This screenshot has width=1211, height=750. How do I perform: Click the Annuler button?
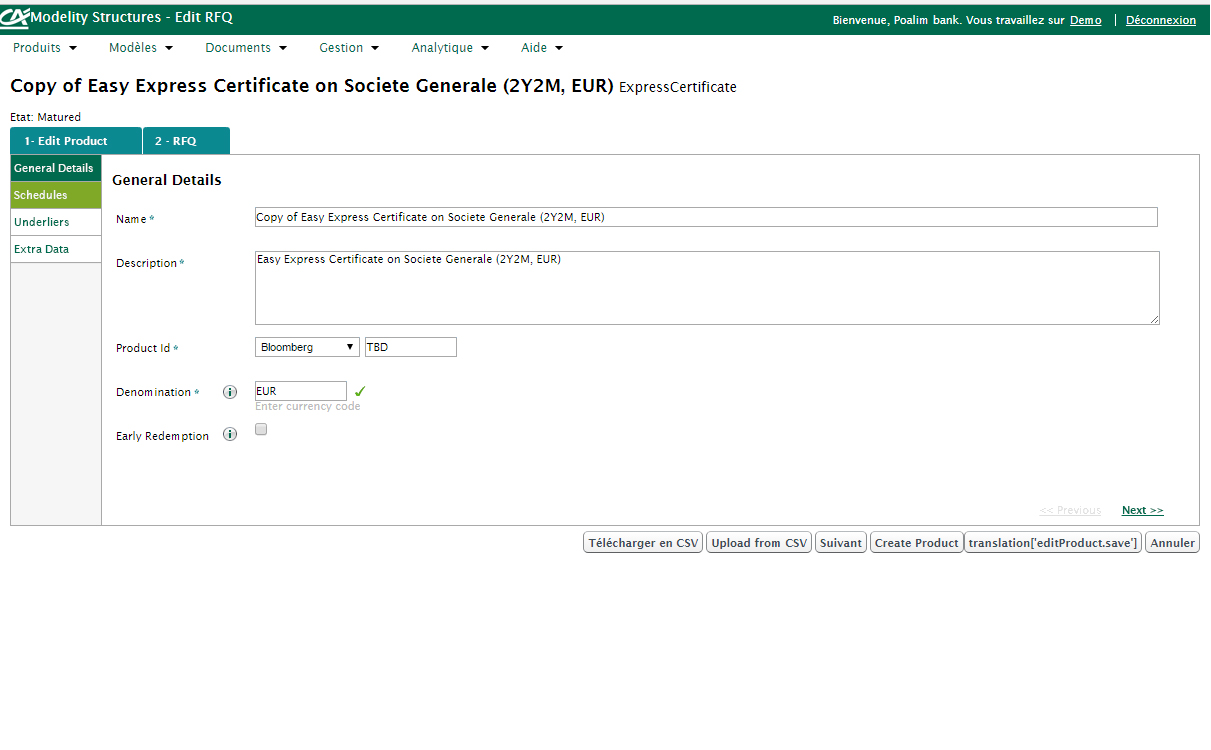1172,543
